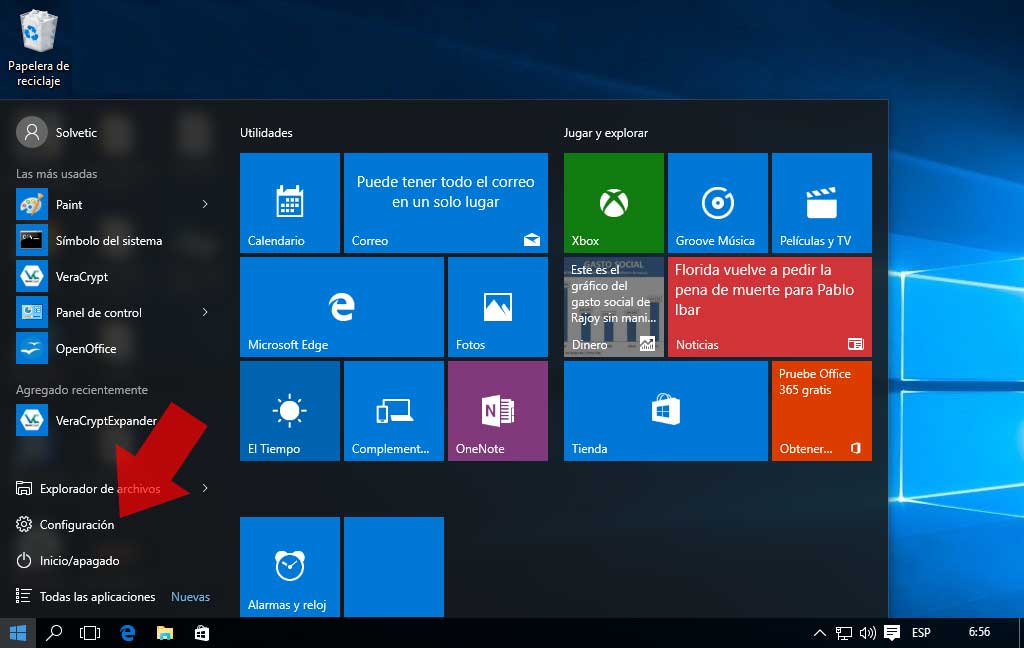
Task: Click the Solvetic user account
Action: pos(58,132)
